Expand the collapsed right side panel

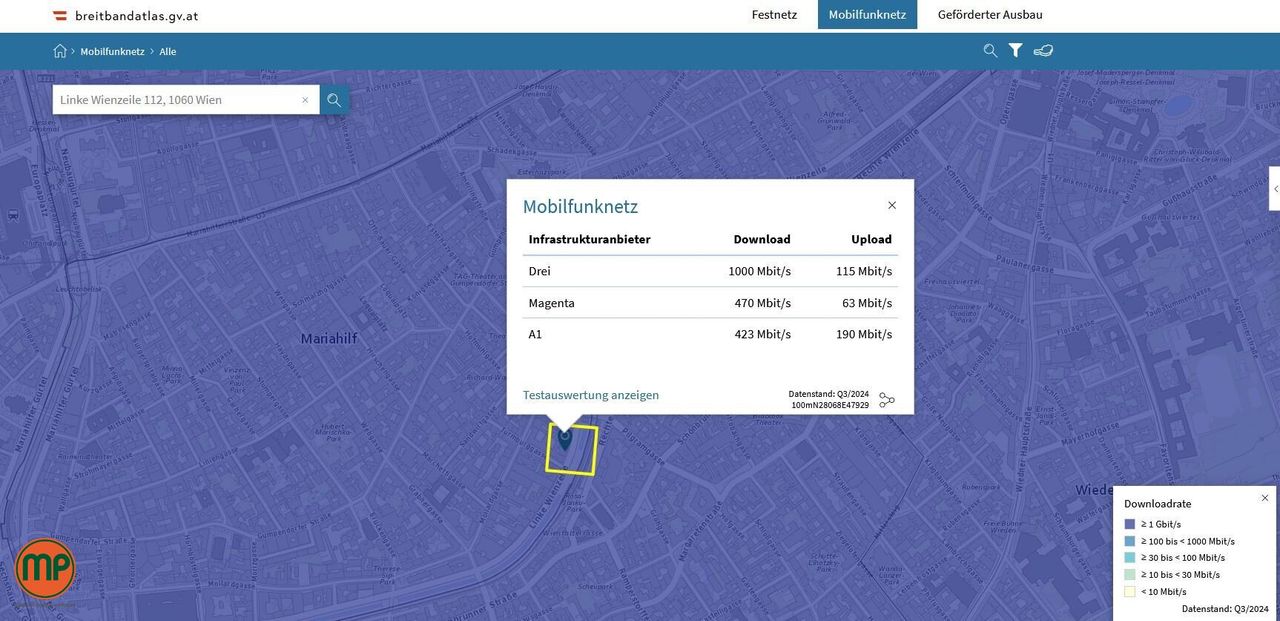(x=1275, y=188)
